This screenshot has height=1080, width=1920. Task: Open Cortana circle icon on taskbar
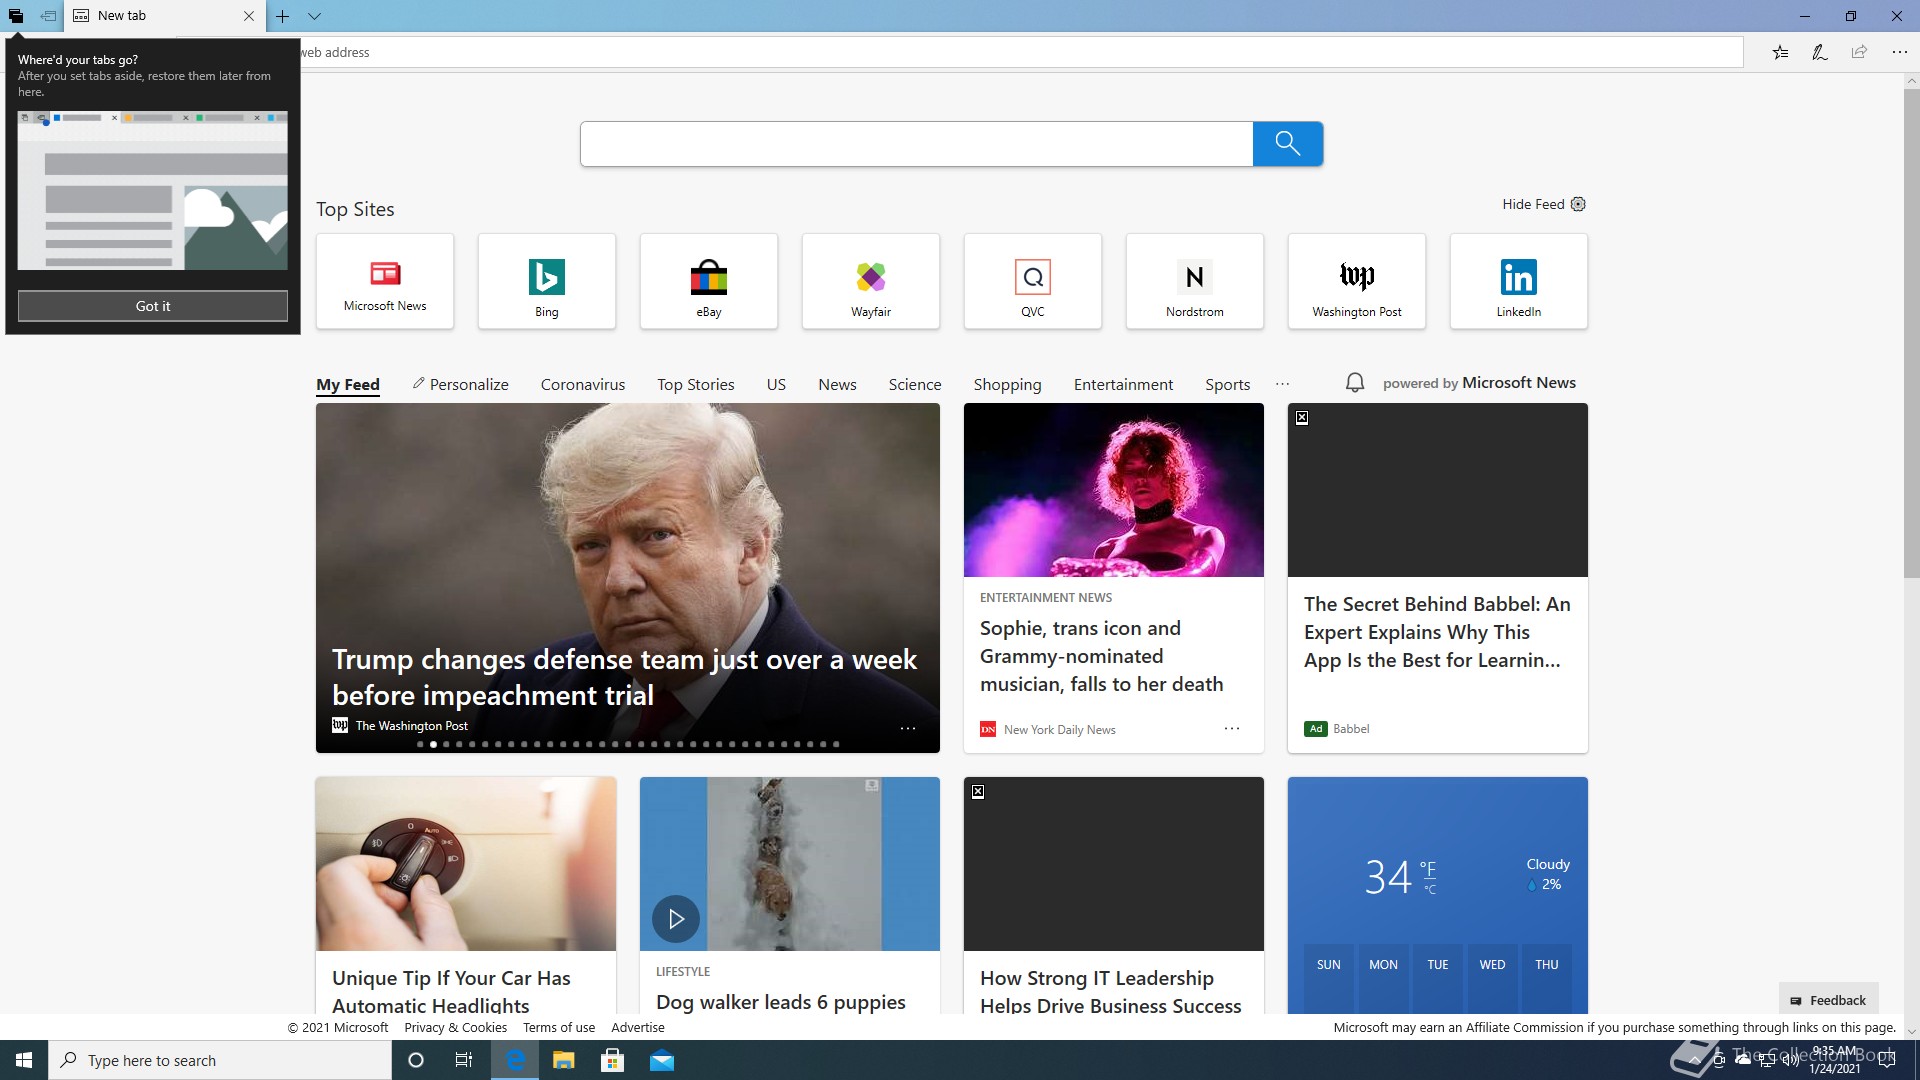(416, 1060)
